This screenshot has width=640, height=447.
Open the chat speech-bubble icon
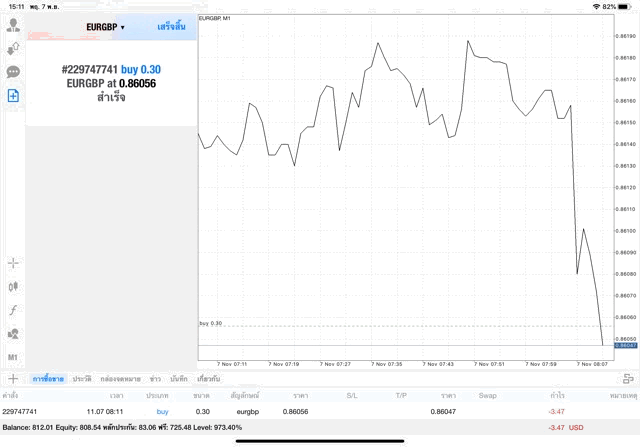pos(13,72)
